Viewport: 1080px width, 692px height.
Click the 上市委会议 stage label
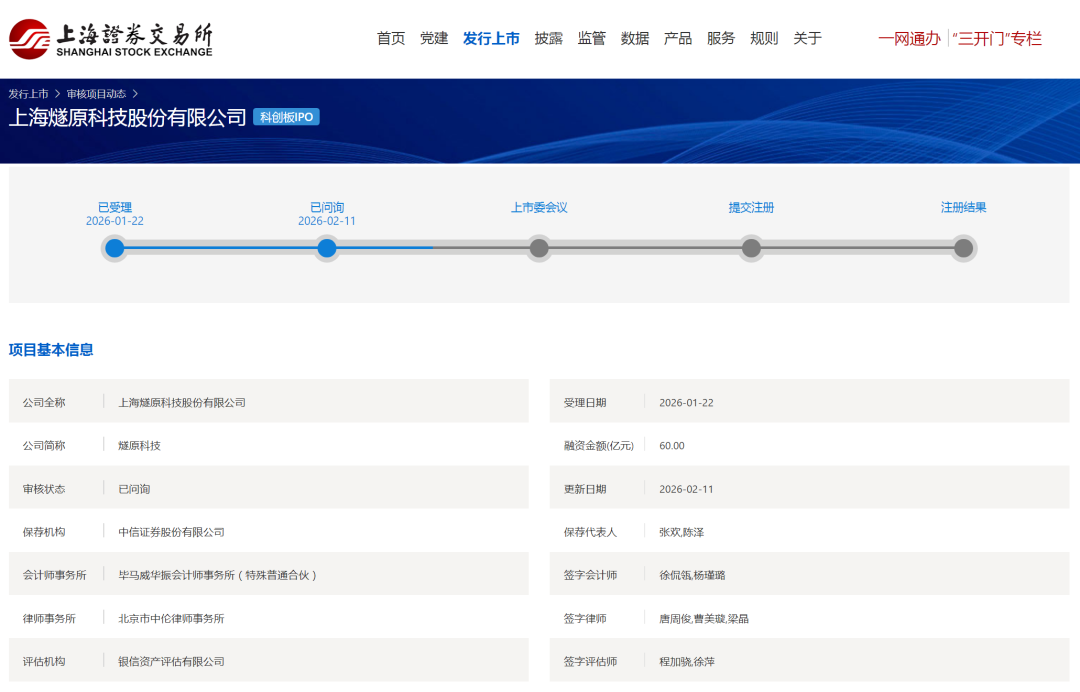[539, 207]
